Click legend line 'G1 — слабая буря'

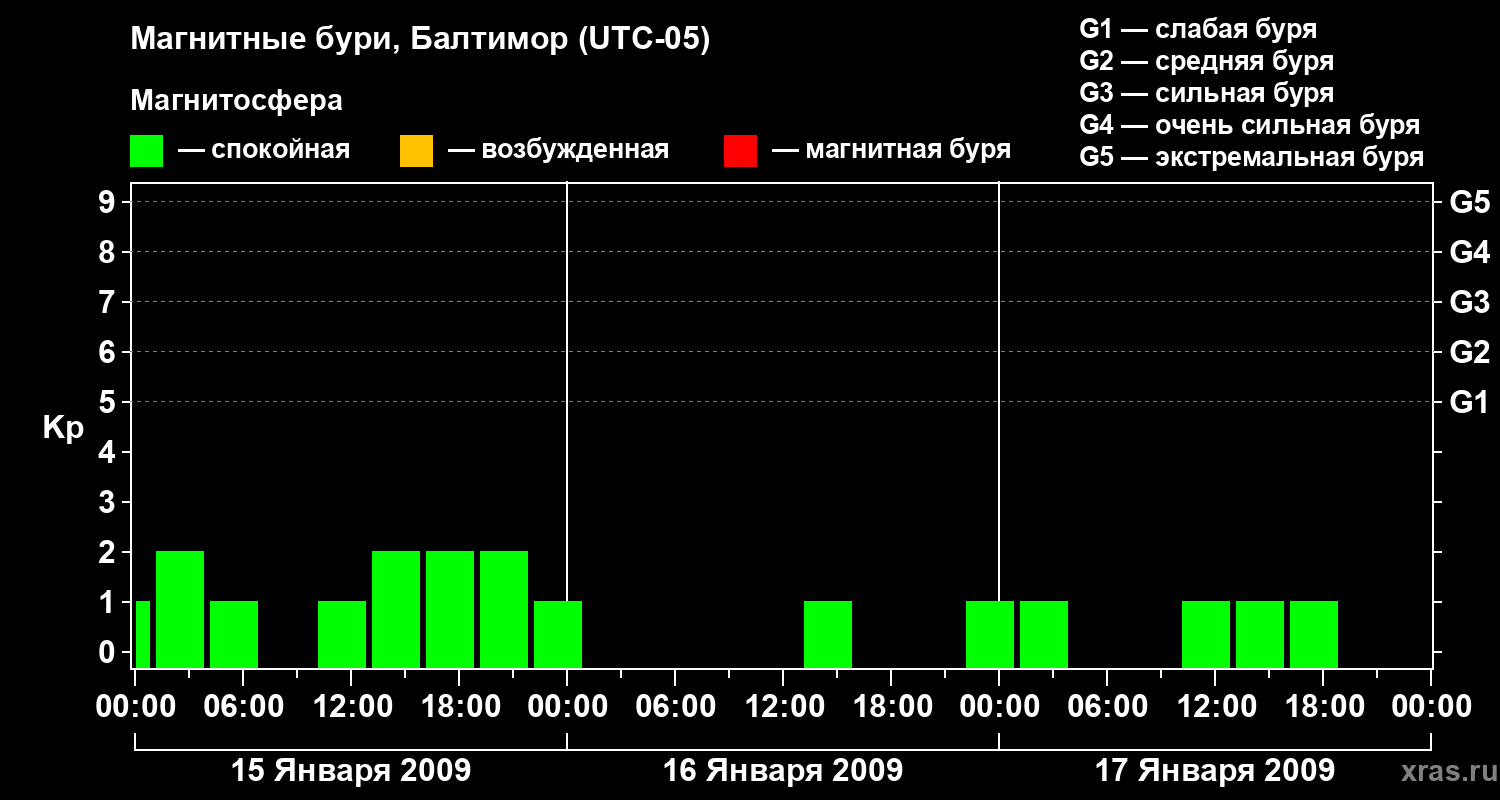pyautogui.click(x=1198, y=29)
